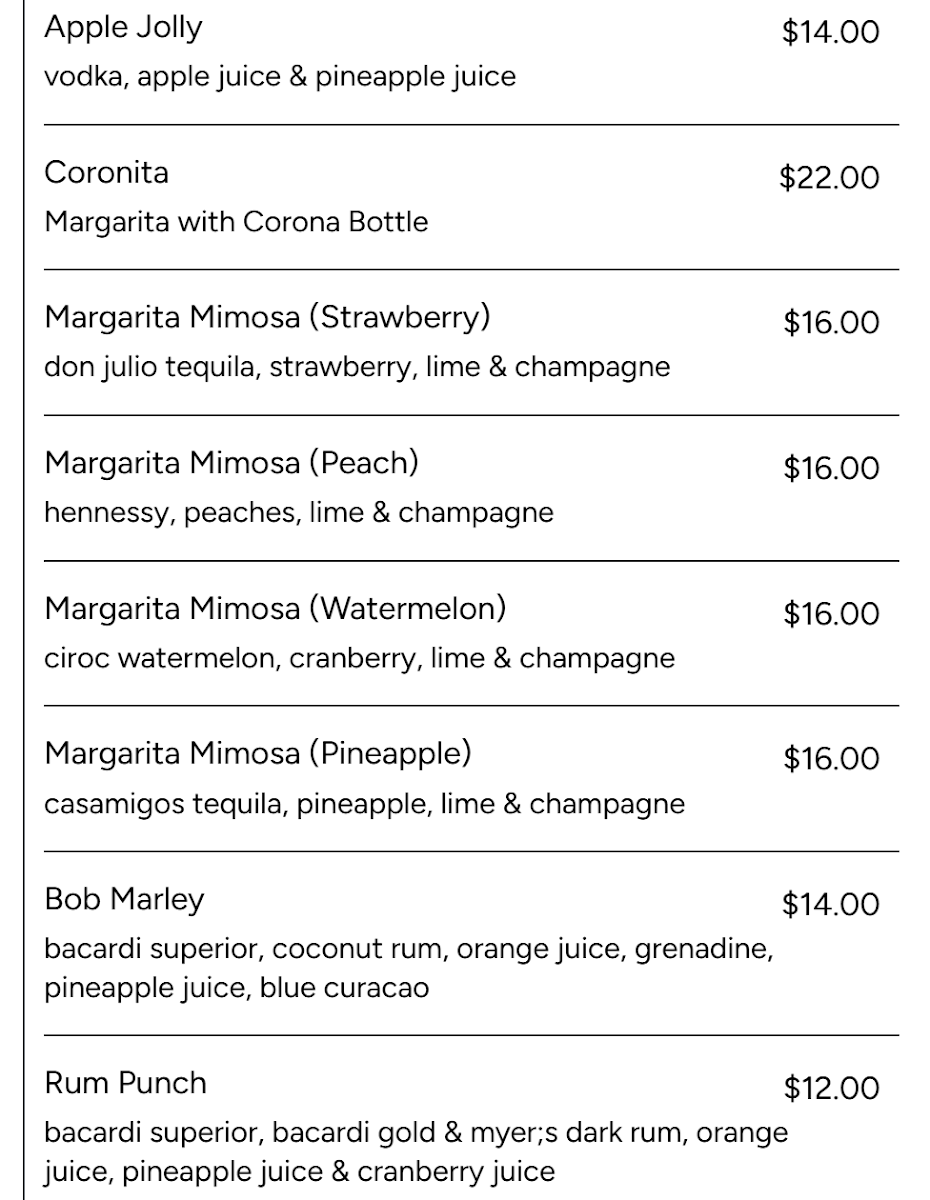Click the Strawberry mimosa $16.00 price
This screenshot has width=930, height=1200.
tap(832, 323)
